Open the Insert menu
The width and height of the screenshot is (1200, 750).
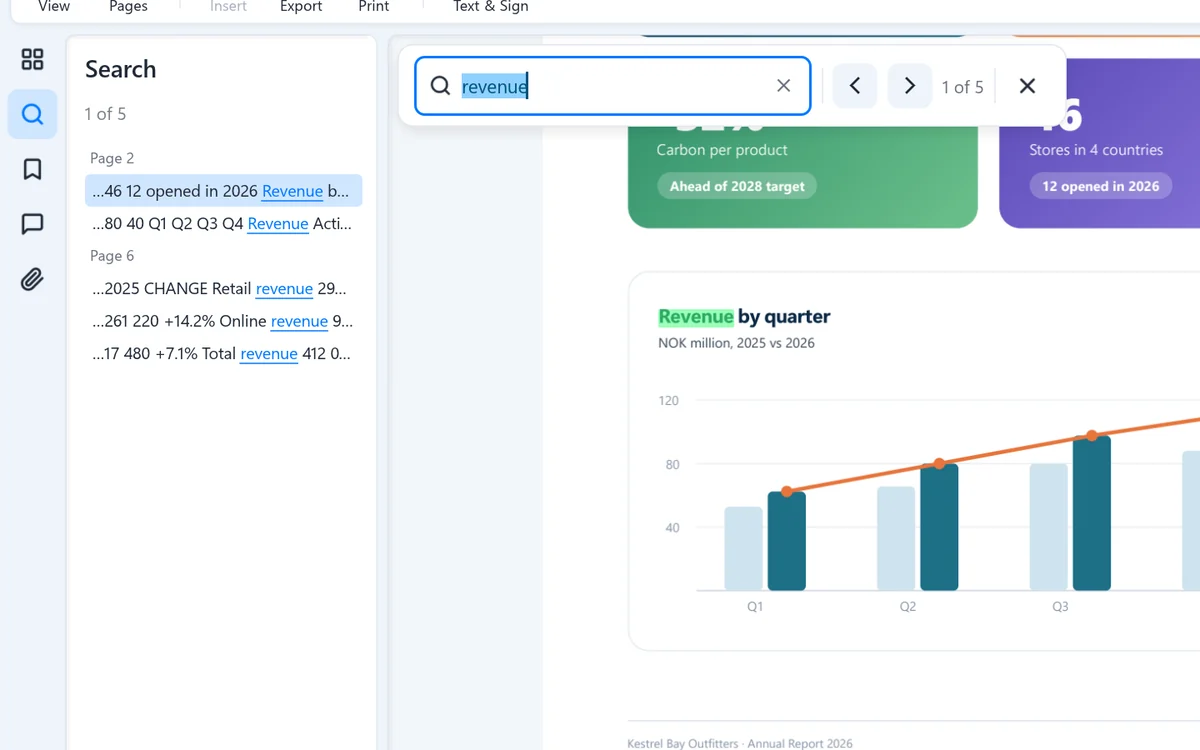[228, 6]
